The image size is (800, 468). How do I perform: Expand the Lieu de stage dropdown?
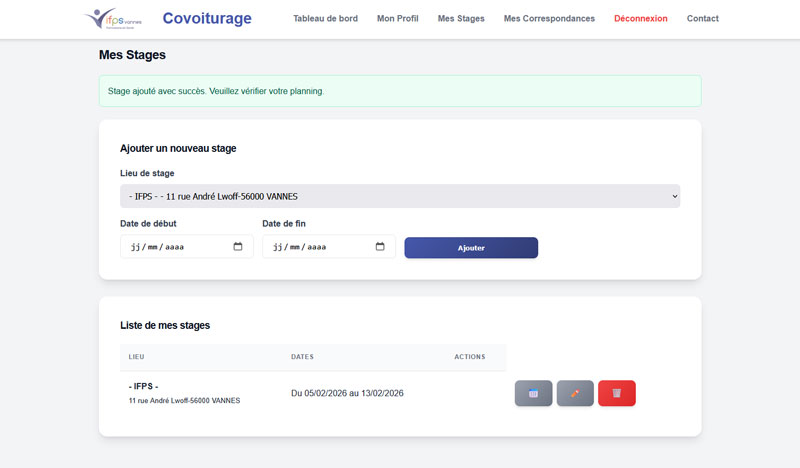point(399,196)
